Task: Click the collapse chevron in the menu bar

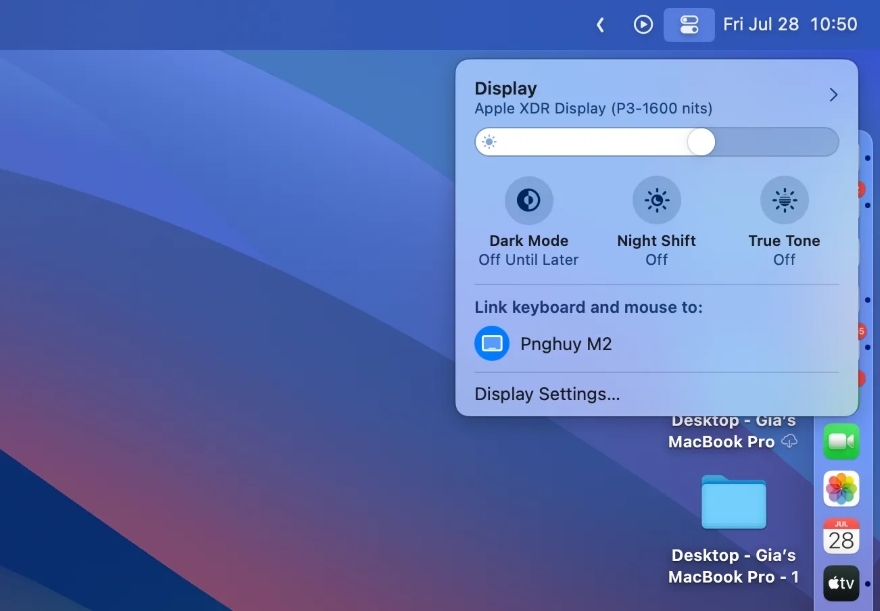Action: coord(600,24)
